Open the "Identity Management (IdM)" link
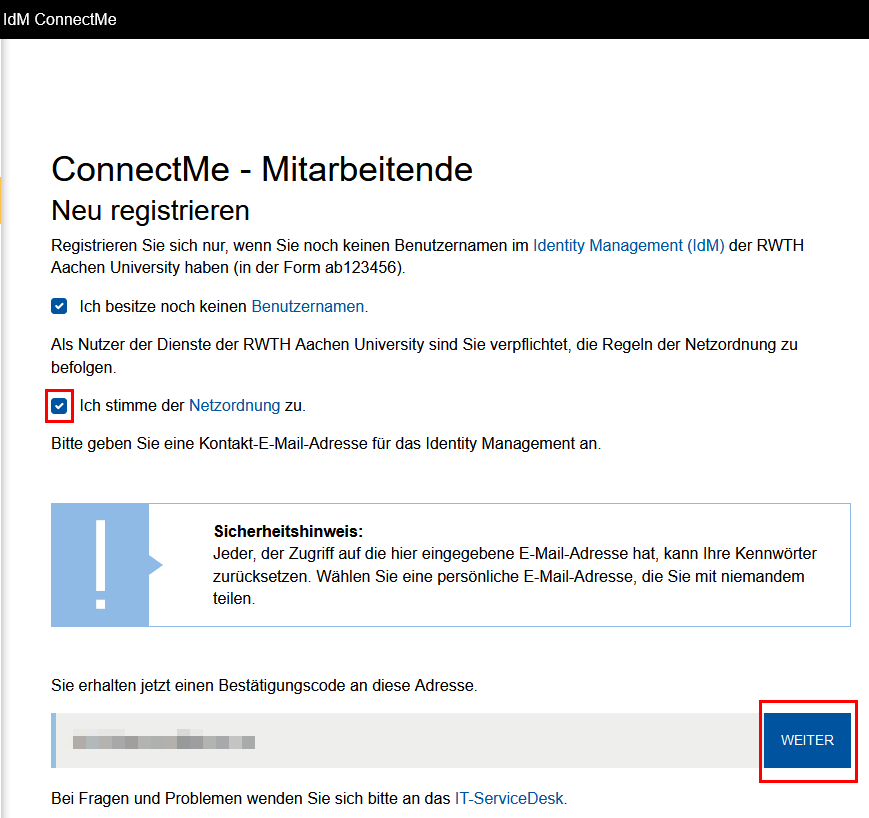The image size is (869, 818). click(x=627, y=245)
